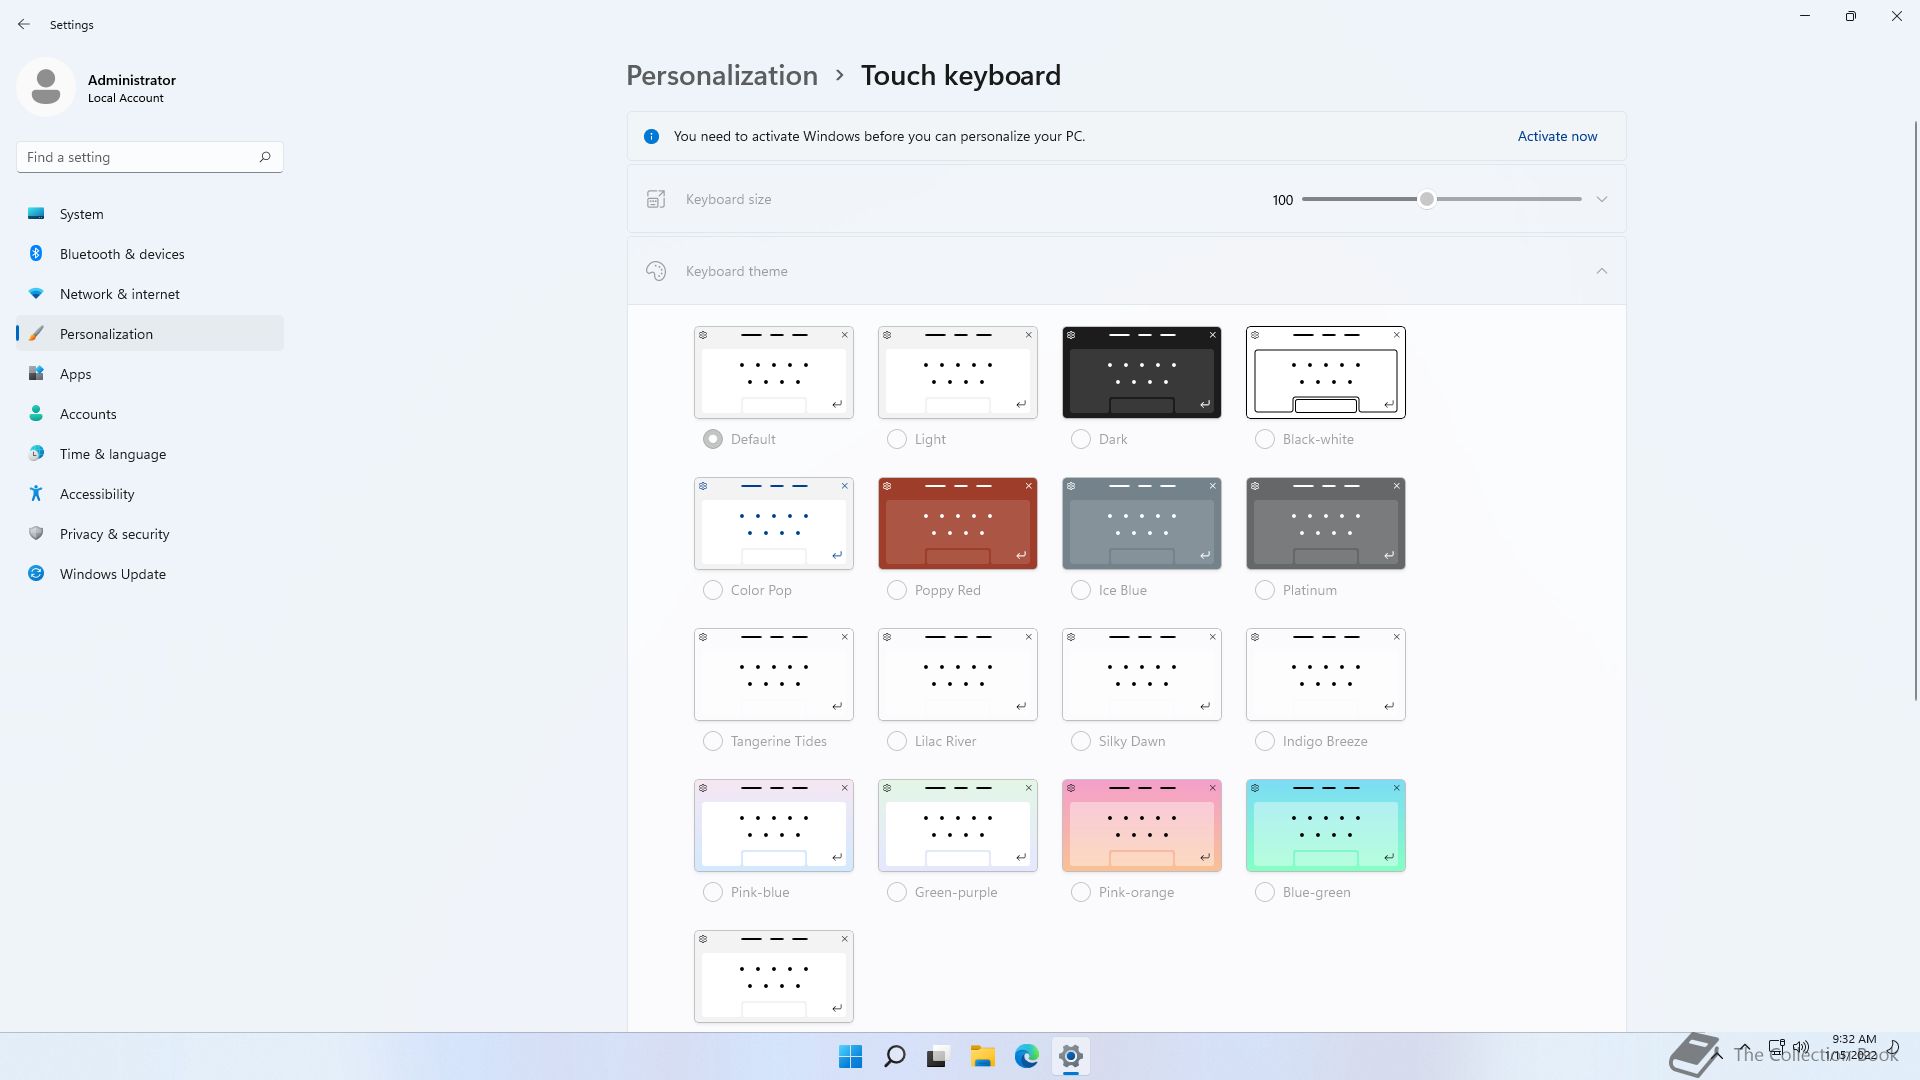1920x1080 pixels.
Task: Click the Settings gear in the taskbar
Action: click(1071, 1057)
